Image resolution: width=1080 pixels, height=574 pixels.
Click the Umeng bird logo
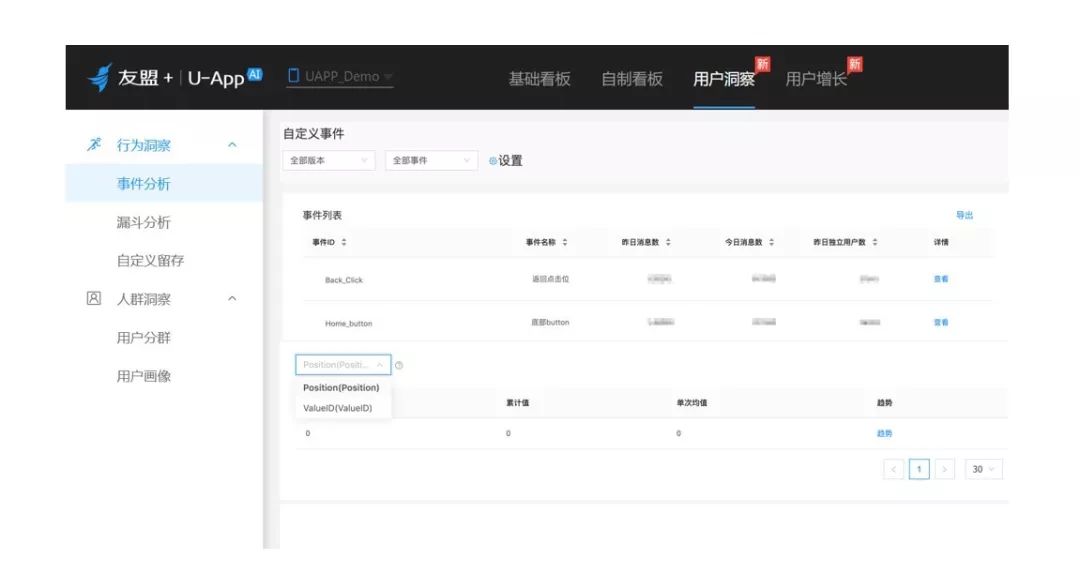[x=101, y=77]
